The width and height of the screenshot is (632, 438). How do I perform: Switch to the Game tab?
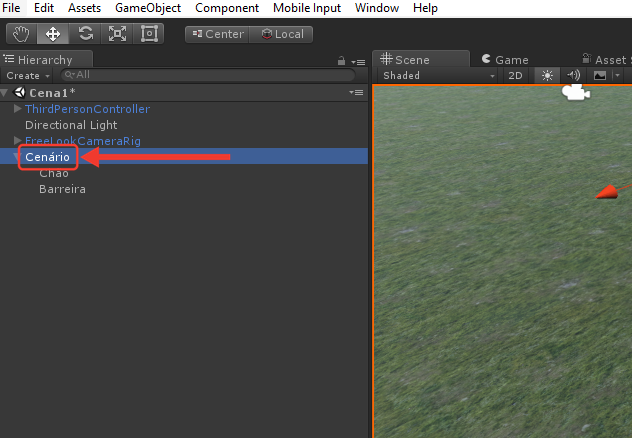pos(505,60)
